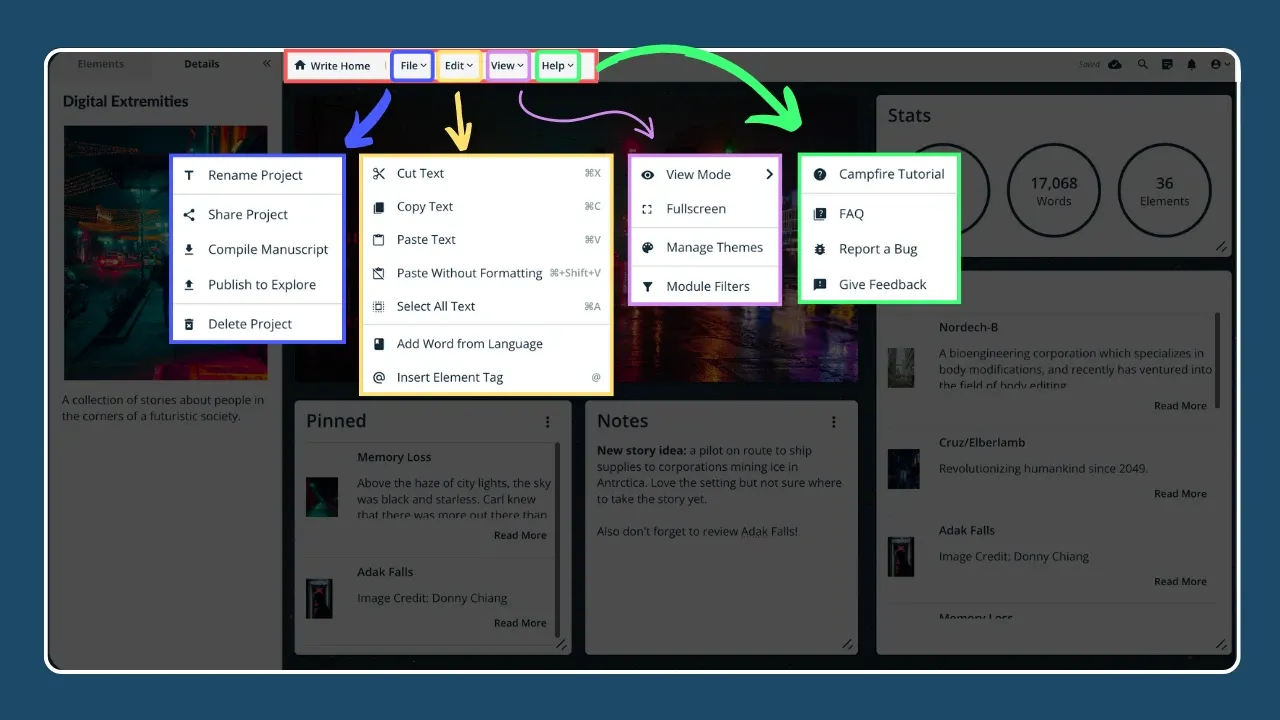Click the Digital Extremities cover image
The width and height of the screenshot is (1280, 720).
[165, 252]
